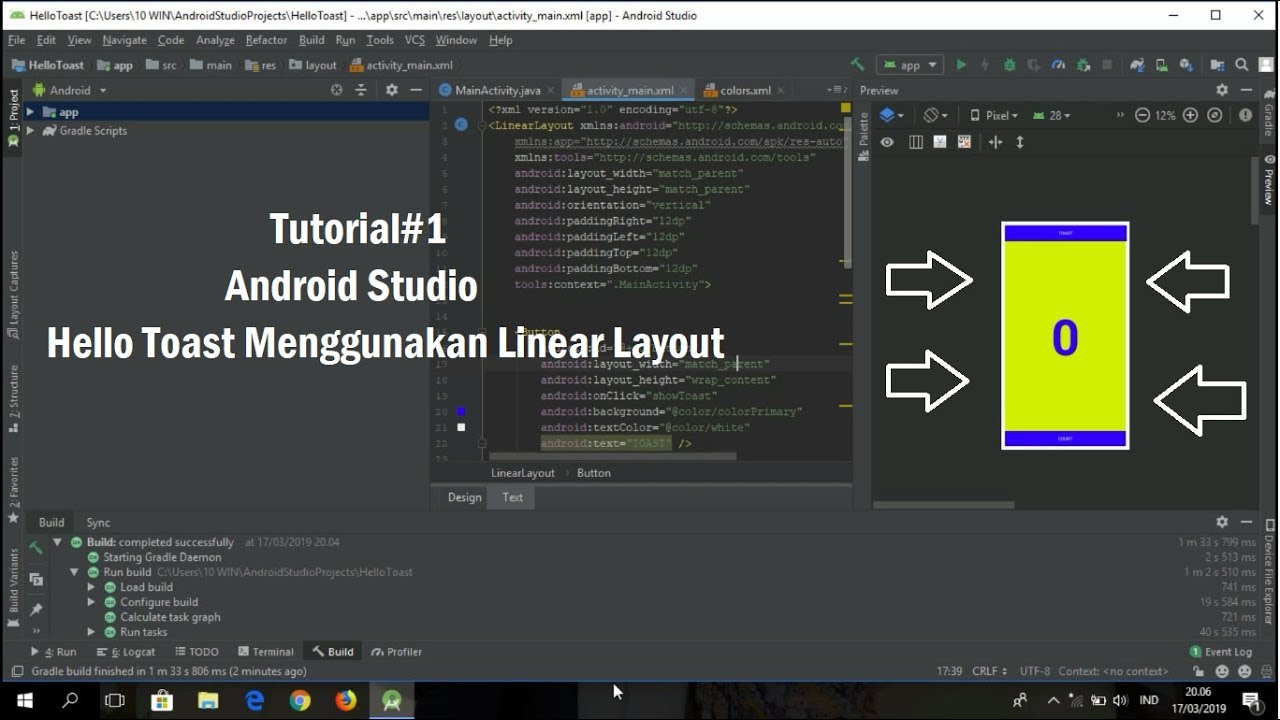Click the white color gutter swatch
This screenshot has height=720, width=1280.
[x=461, y=427]
